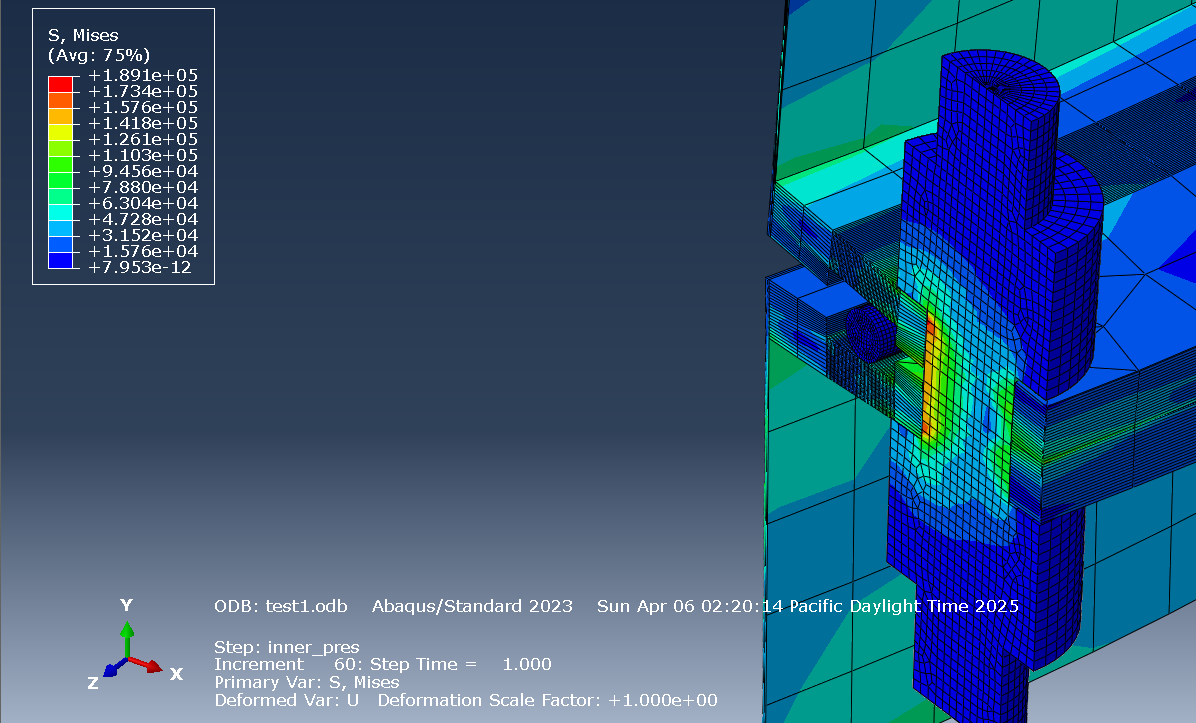Click the legend title 'S, Mises'
This screenshot has width=1196, height=723.
85,34
